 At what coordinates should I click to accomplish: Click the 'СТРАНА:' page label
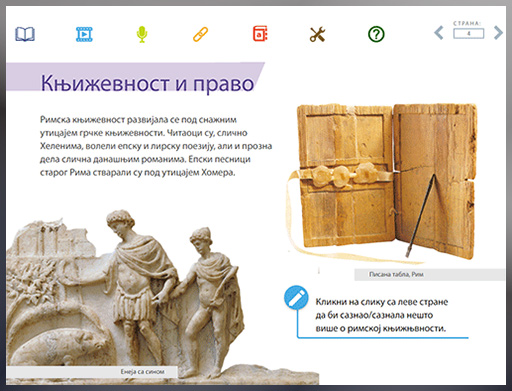(467, 23)
